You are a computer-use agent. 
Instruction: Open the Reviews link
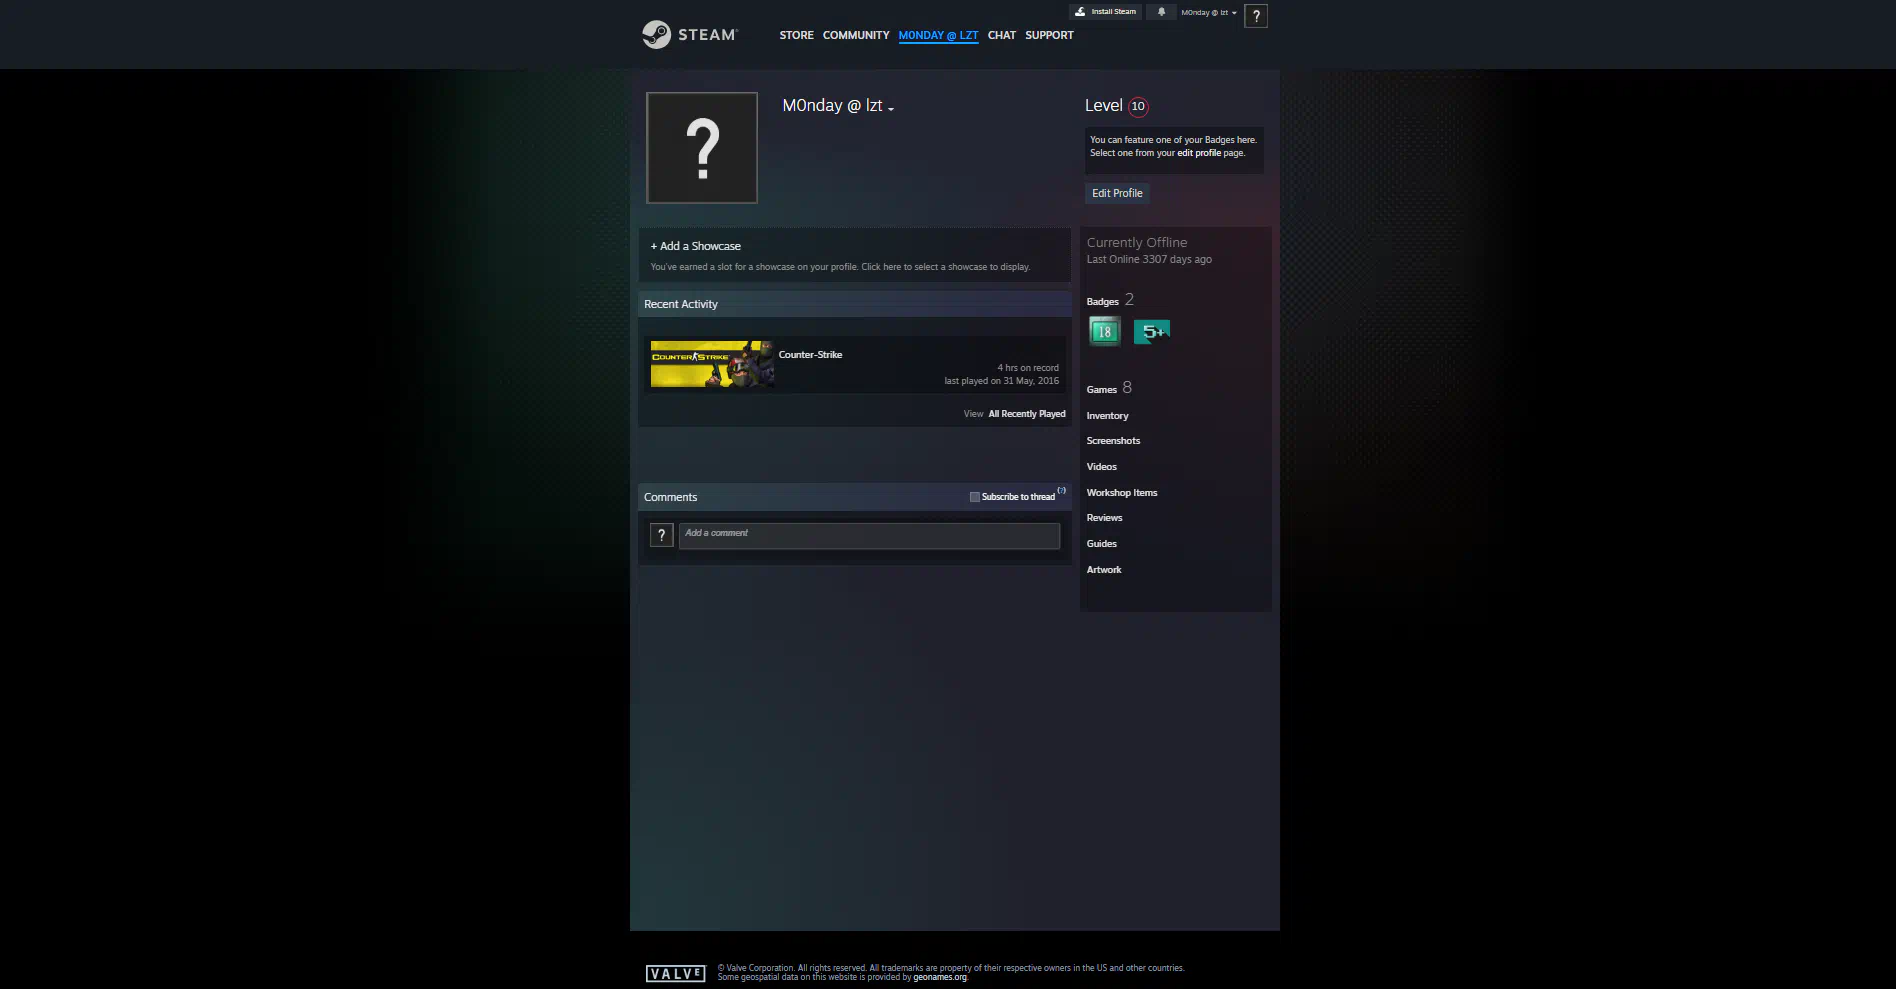tap(1104, 518)
